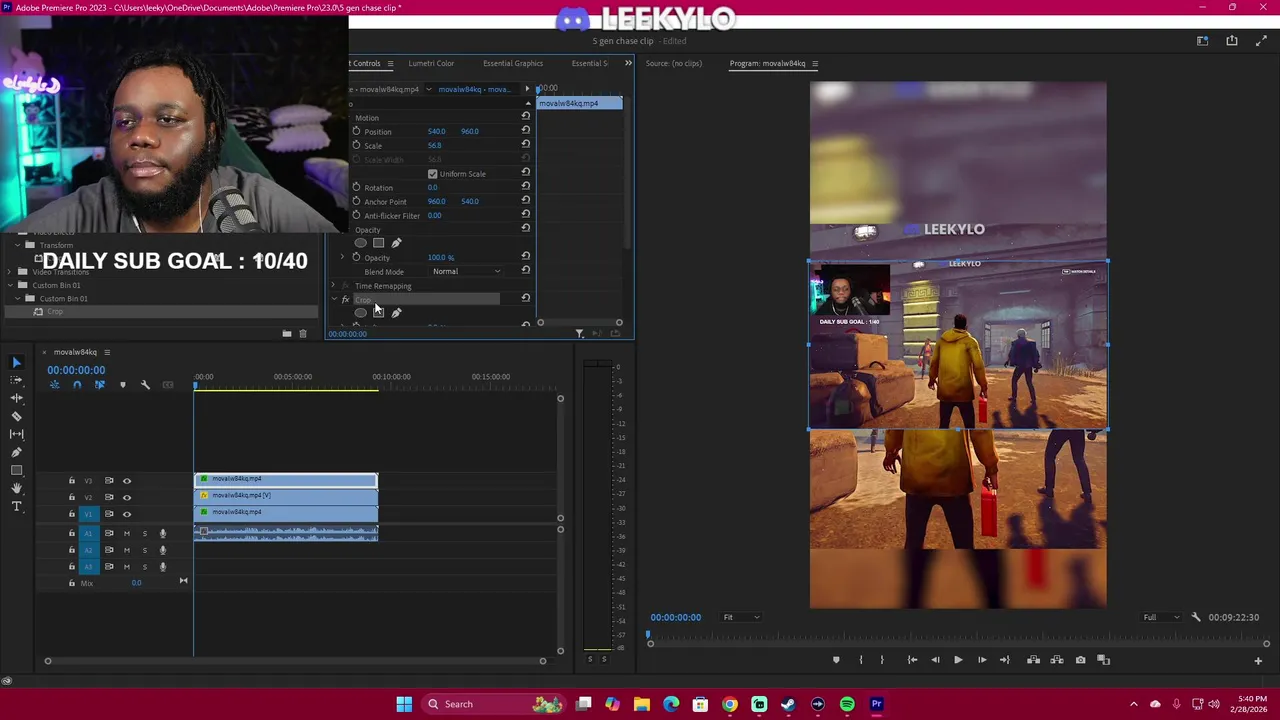
Task: Open the Fit zoom level dropdown
Action: pos(741,617)
